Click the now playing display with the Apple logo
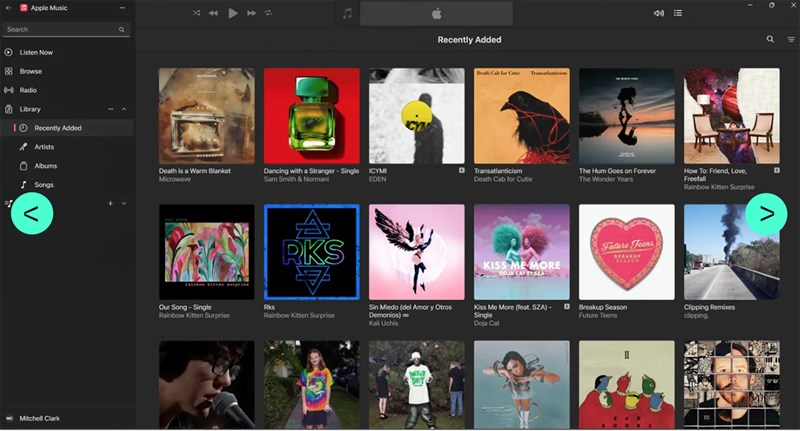This screenshot has height=431, width=800. coord(436,13)
